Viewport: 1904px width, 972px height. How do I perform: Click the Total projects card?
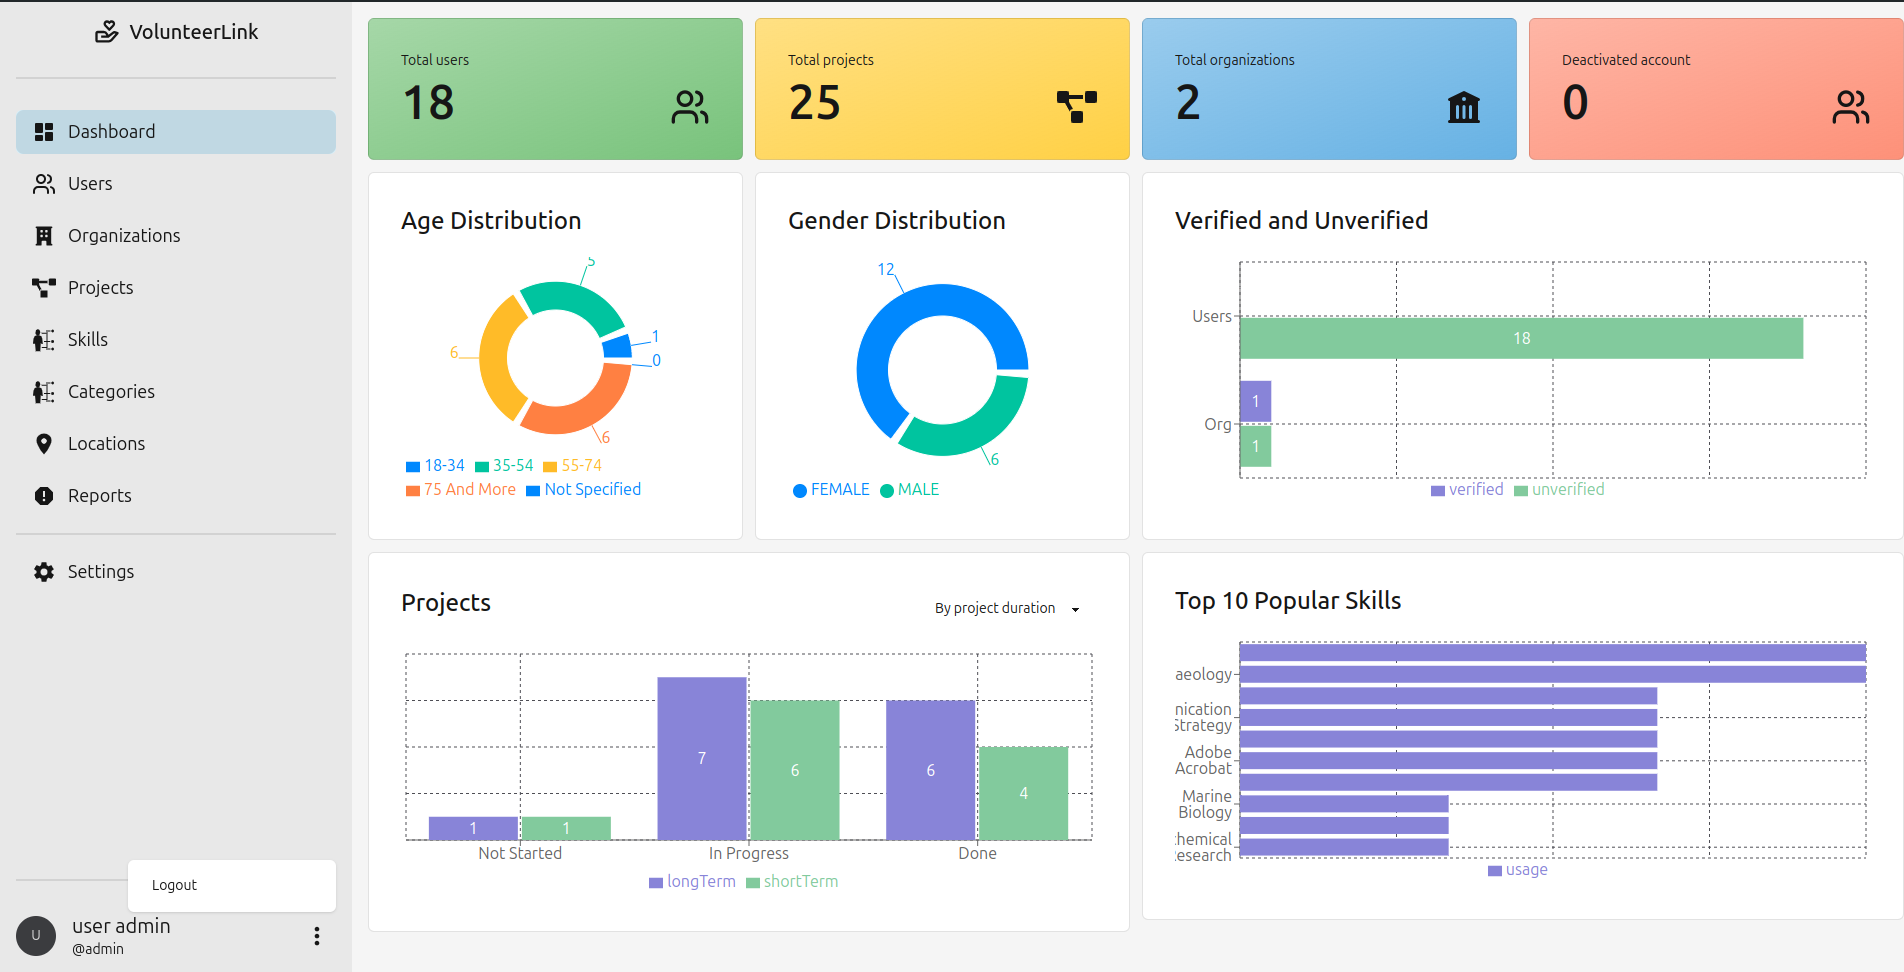942,89
